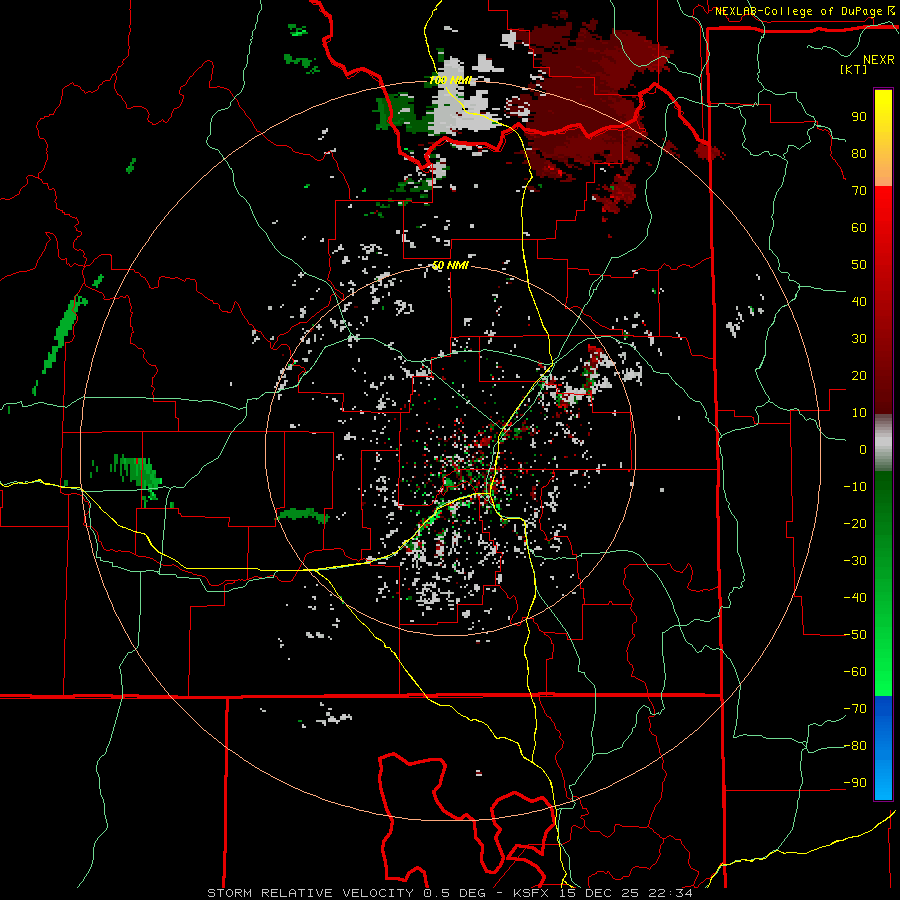Click the -60 scale value
This screenshot has height=900, width=900.
click(x=855, y=672)
